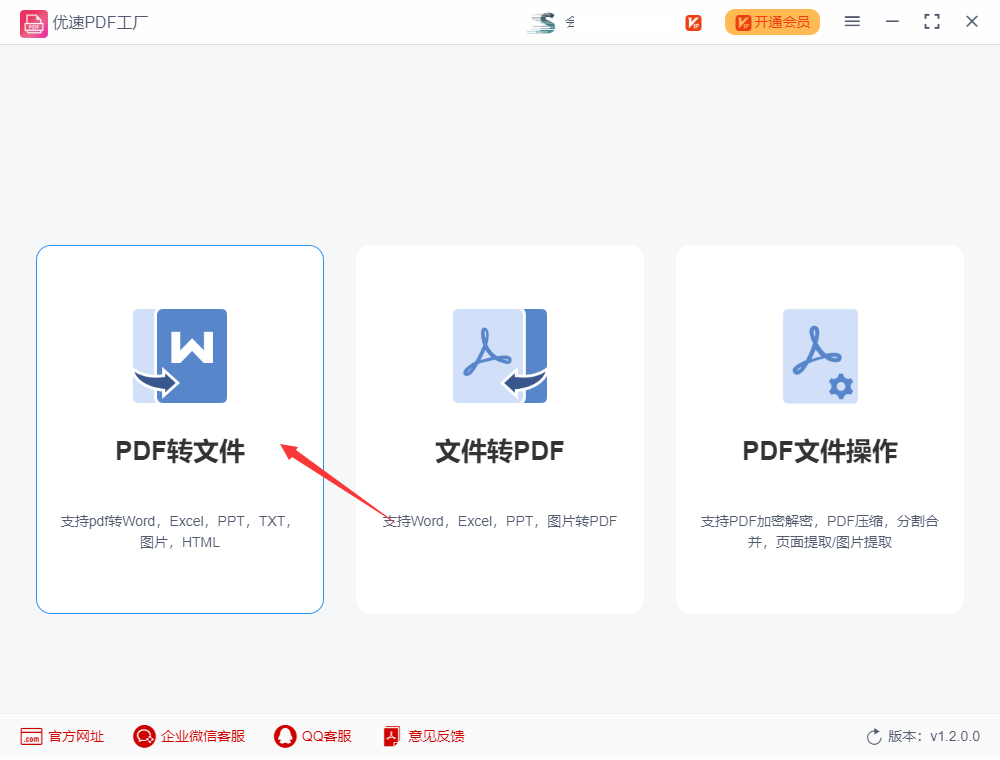Select the 文件转PDF title
Viewport: 1000px width, 760px height.
tap(500, 451)
